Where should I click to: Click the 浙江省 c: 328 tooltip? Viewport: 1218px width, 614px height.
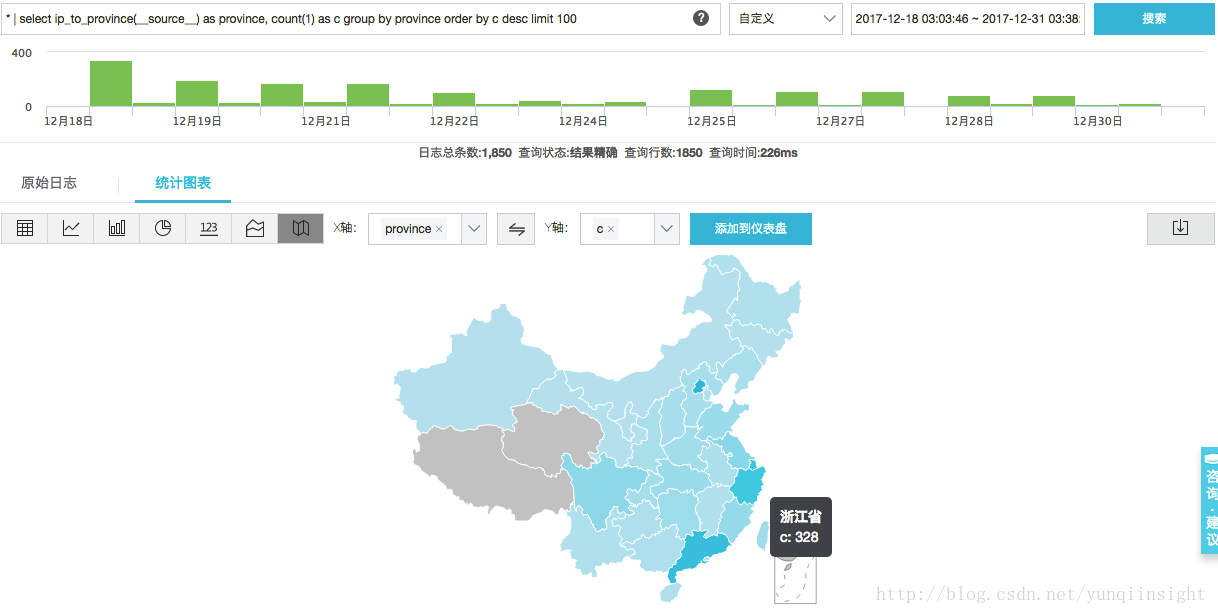[801, 527]
